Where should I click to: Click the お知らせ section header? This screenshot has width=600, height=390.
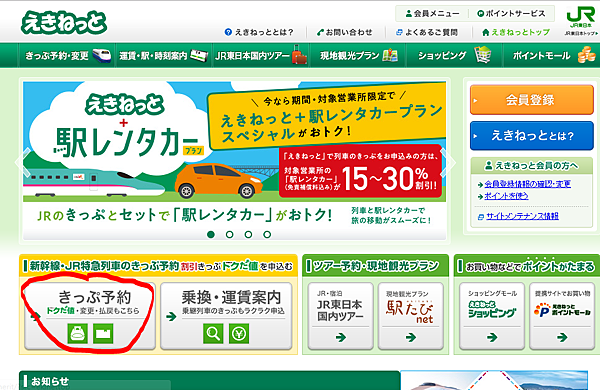[210, 381]
